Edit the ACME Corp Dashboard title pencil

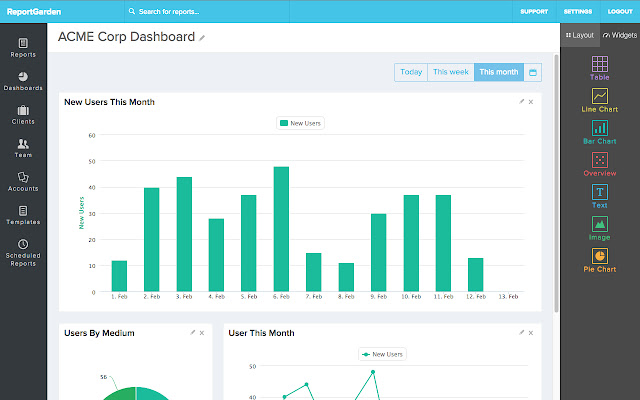[x=202, y=38]
